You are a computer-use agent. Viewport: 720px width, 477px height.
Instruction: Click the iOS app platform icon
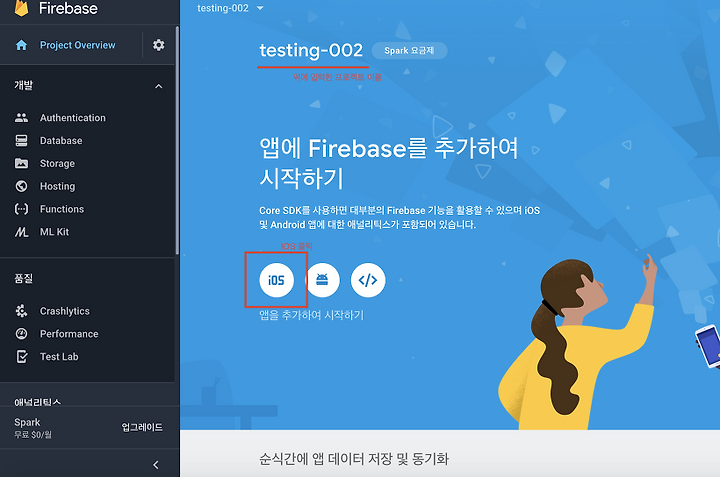[276, 280]
